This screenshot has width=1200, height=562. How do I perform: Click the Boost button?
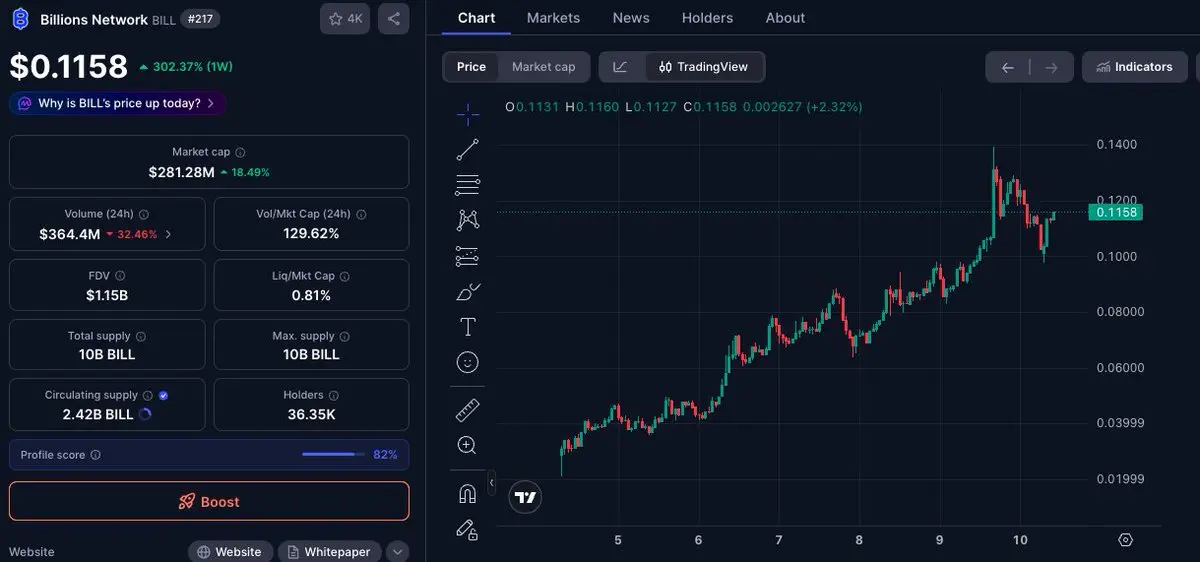(209, 501)
